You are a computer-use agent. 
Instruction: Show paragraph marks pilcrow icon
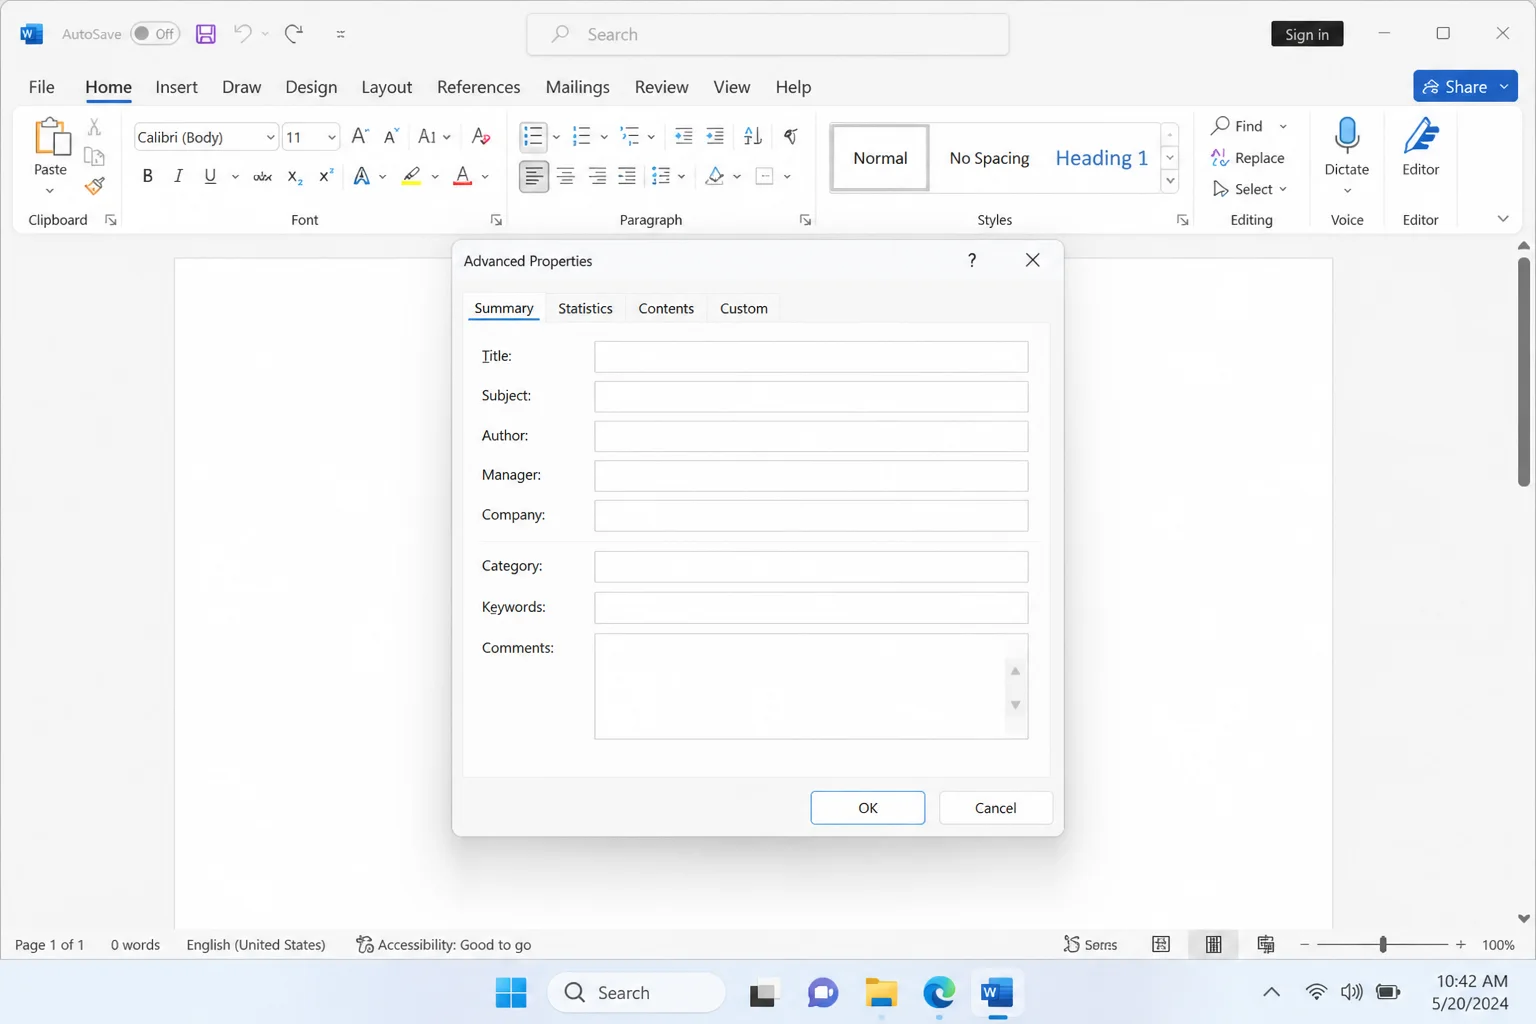[791, 136]
